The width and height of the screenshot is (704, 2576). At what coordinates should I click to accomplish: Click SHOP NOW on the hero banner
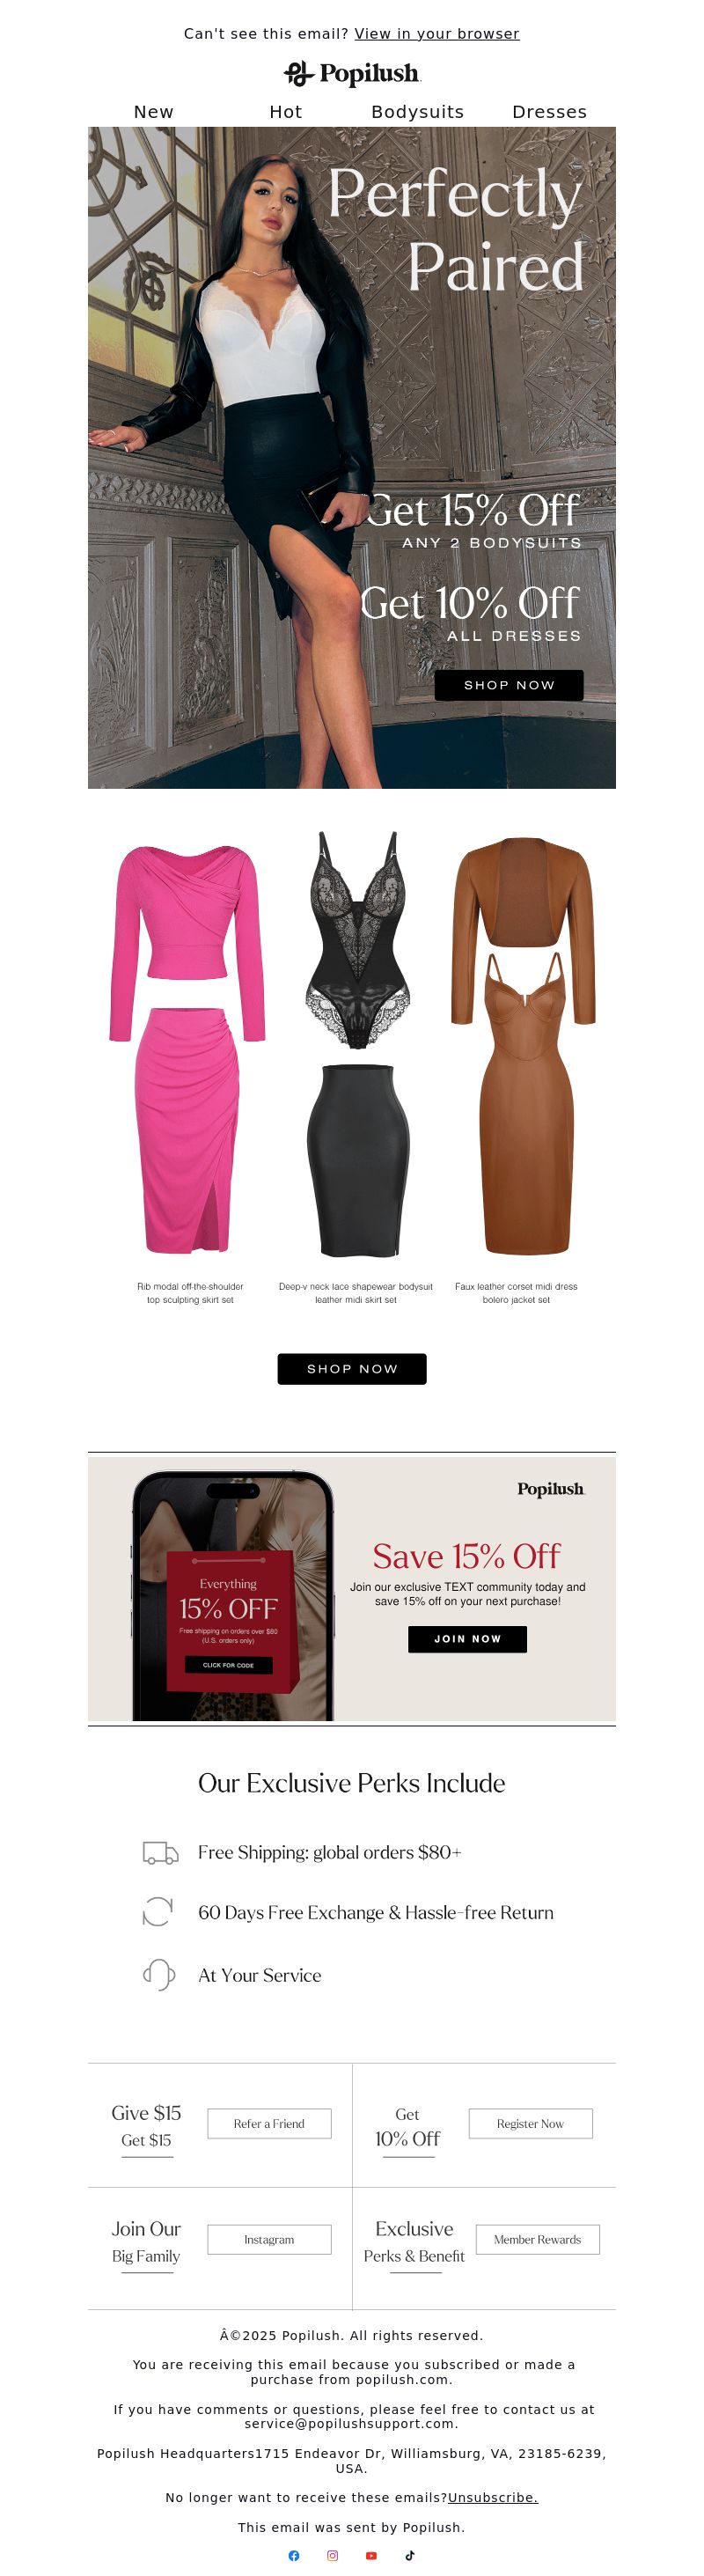509,685
